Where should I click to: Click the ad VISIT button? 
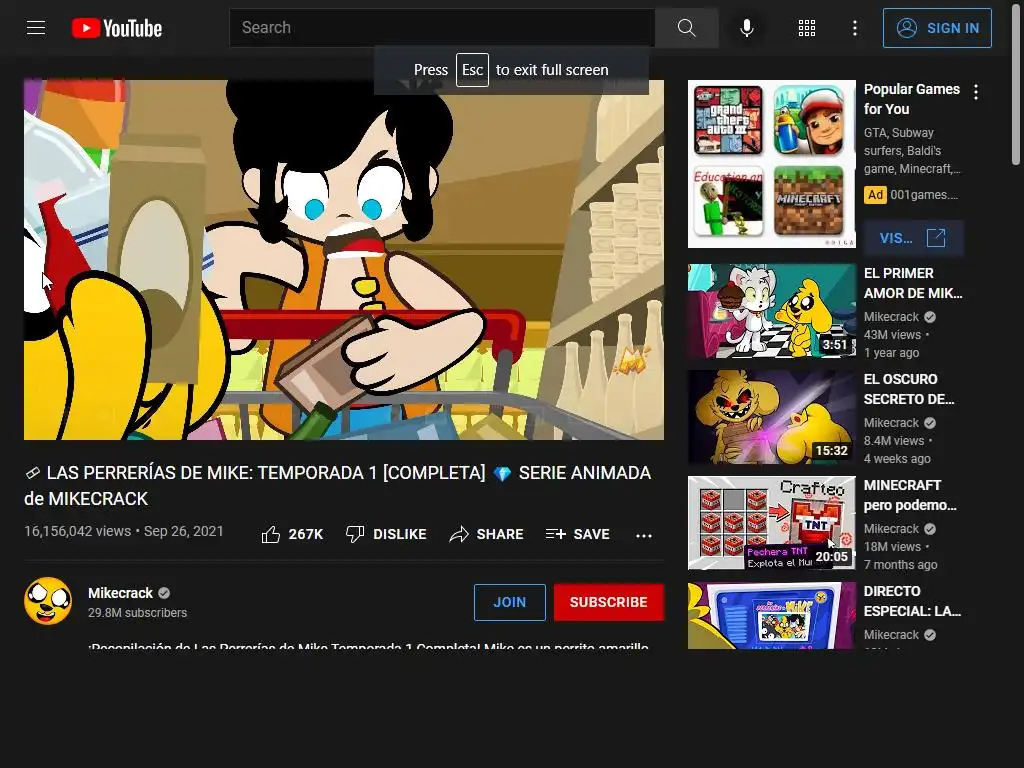pyautogui.click(x=913, y=238)
